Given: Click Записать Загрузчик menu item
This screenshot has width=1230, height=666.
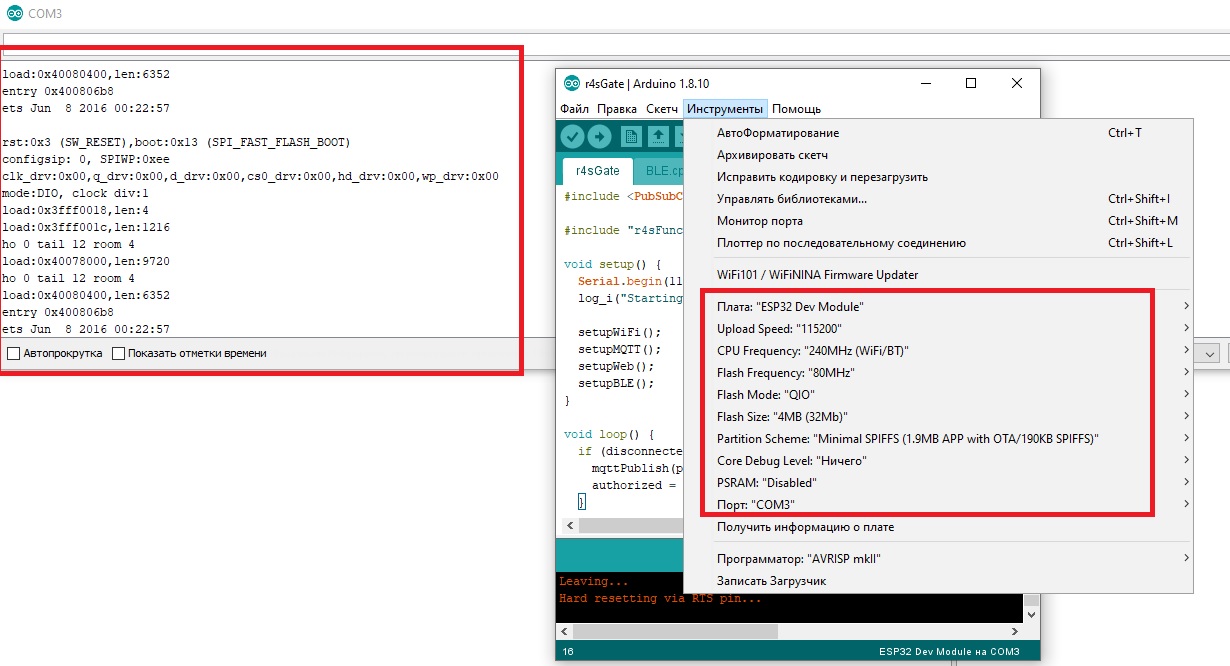Looking at the screenshot, I should tap(771, 581).
